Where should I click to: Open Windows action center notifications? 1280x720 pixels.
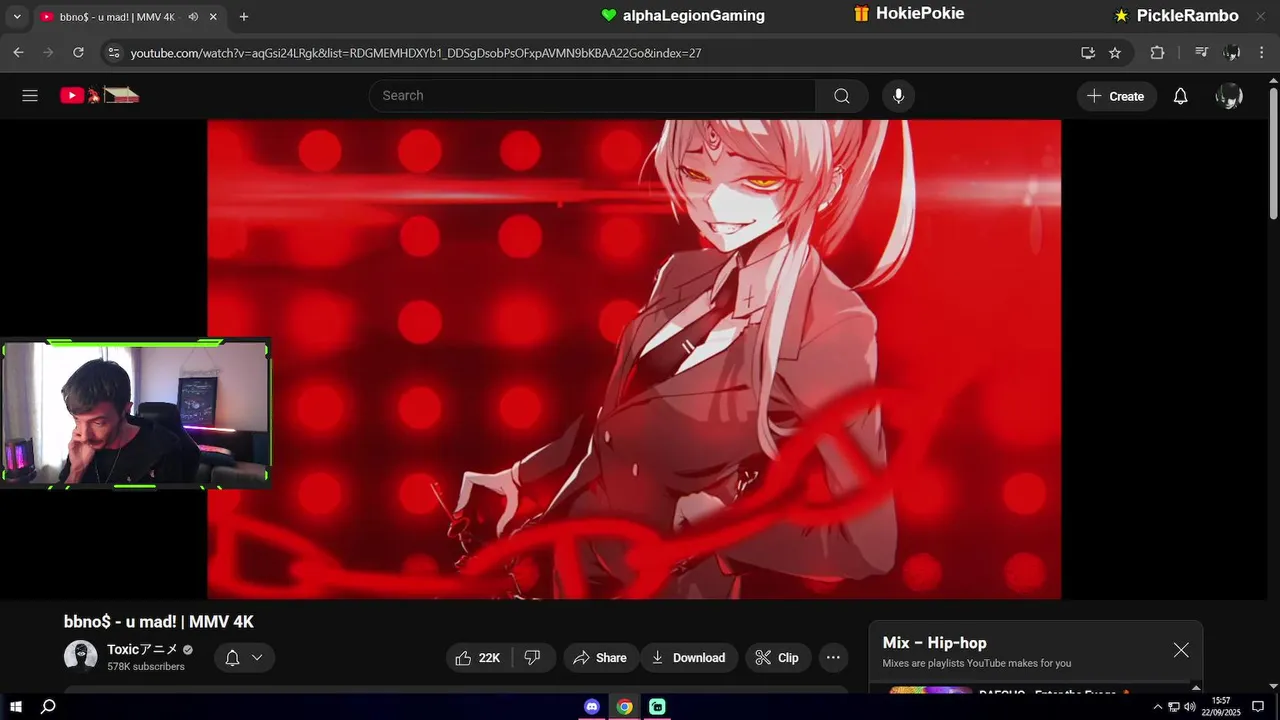(x=1258, y=706)
